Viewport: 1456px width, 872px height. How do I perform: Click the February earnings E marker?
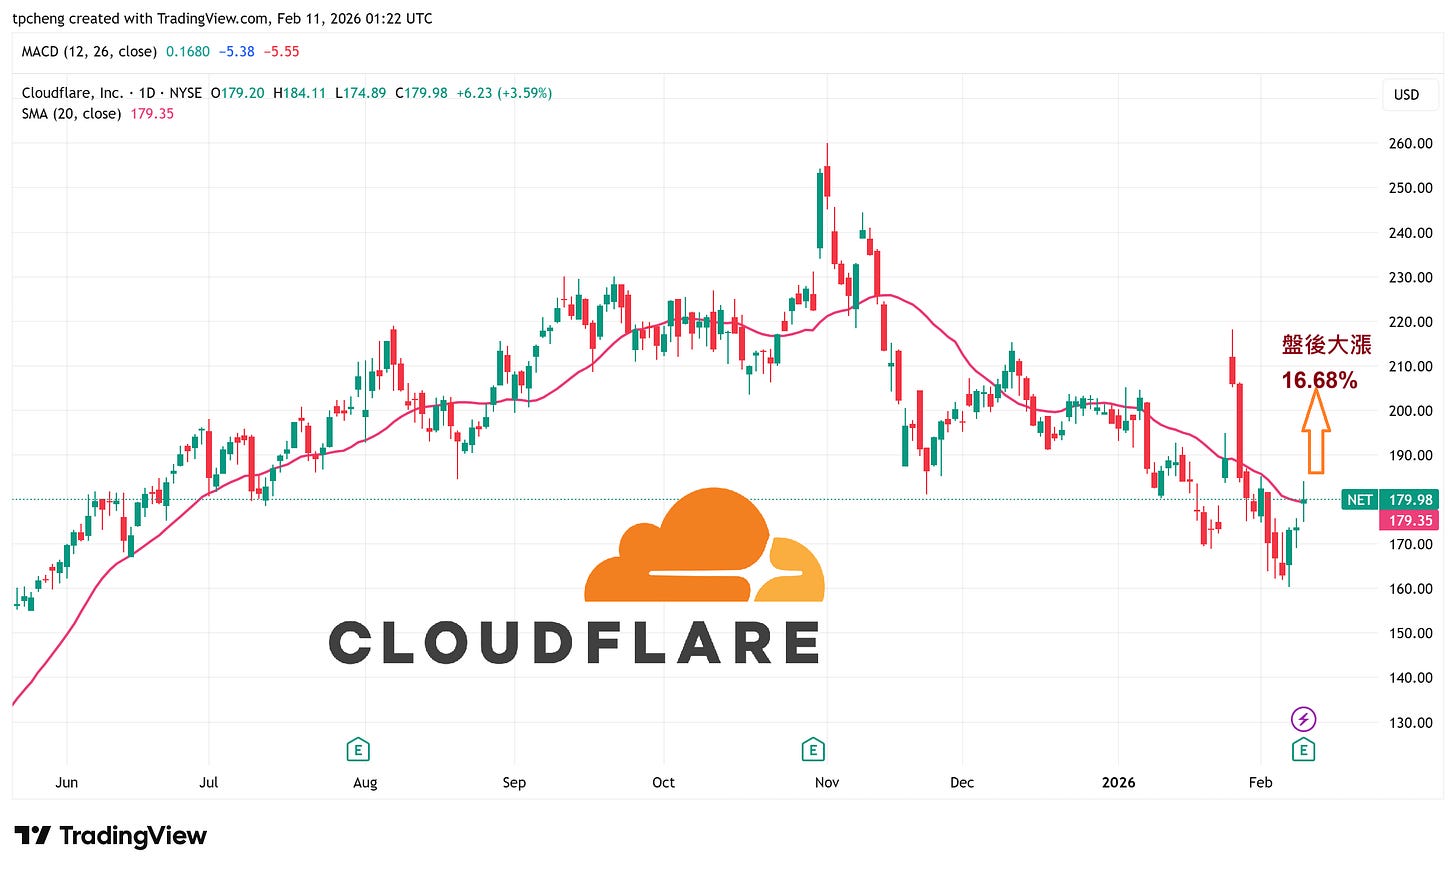[x=1303, y=749]
